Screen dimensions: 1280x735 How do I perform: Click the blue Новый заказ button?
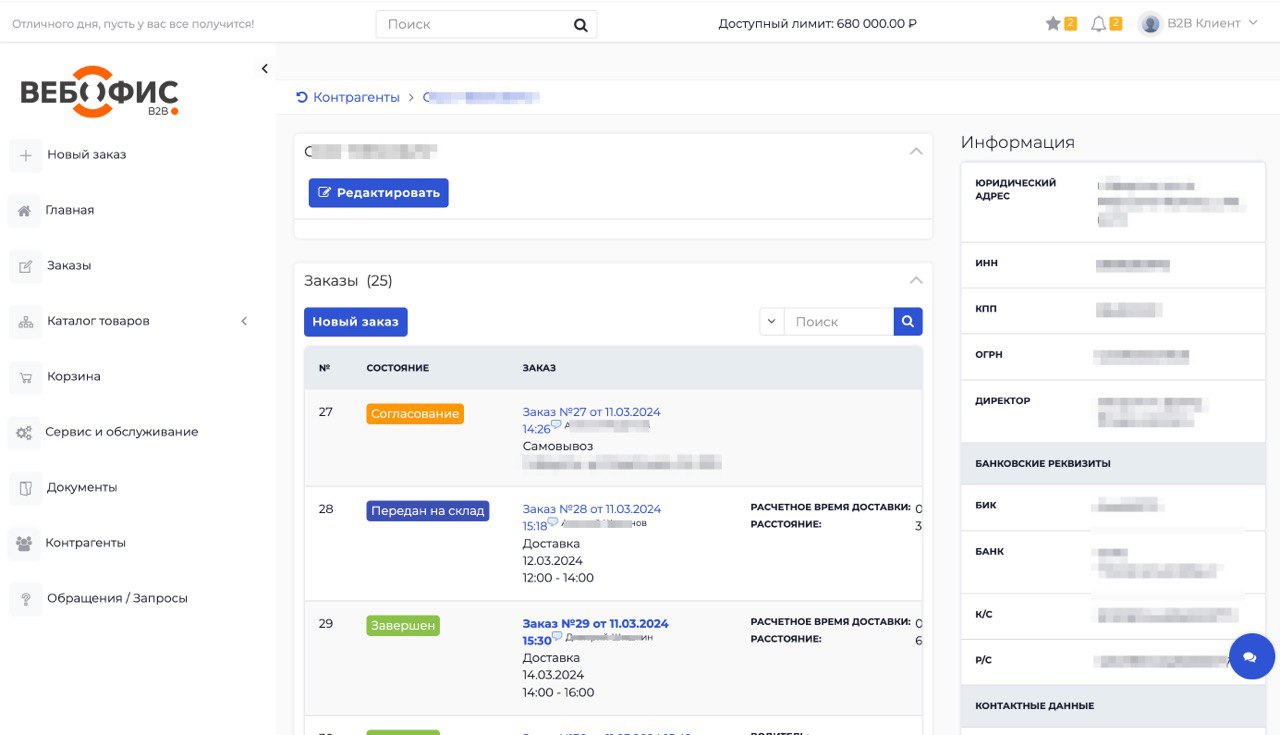(355, 322)
